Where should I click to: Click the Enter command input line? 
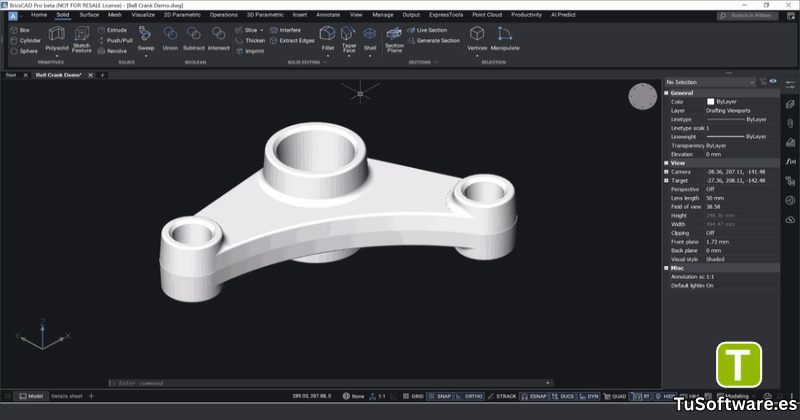tap(331, 383)
